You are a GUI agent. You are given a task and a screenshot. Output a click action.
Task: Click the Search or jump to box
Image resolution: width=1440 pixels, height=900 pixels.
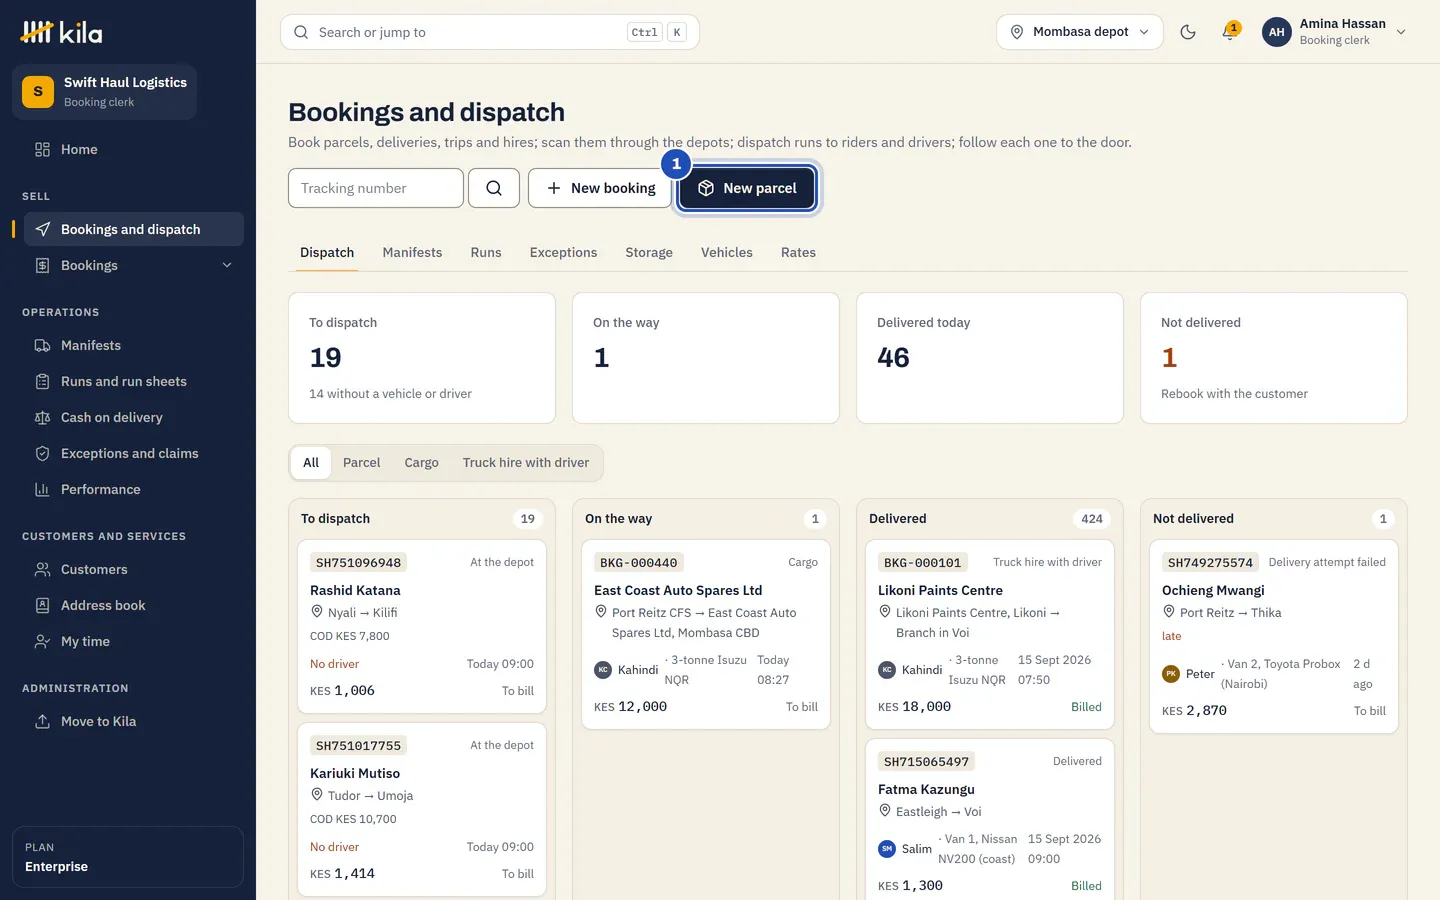point(490,32)
